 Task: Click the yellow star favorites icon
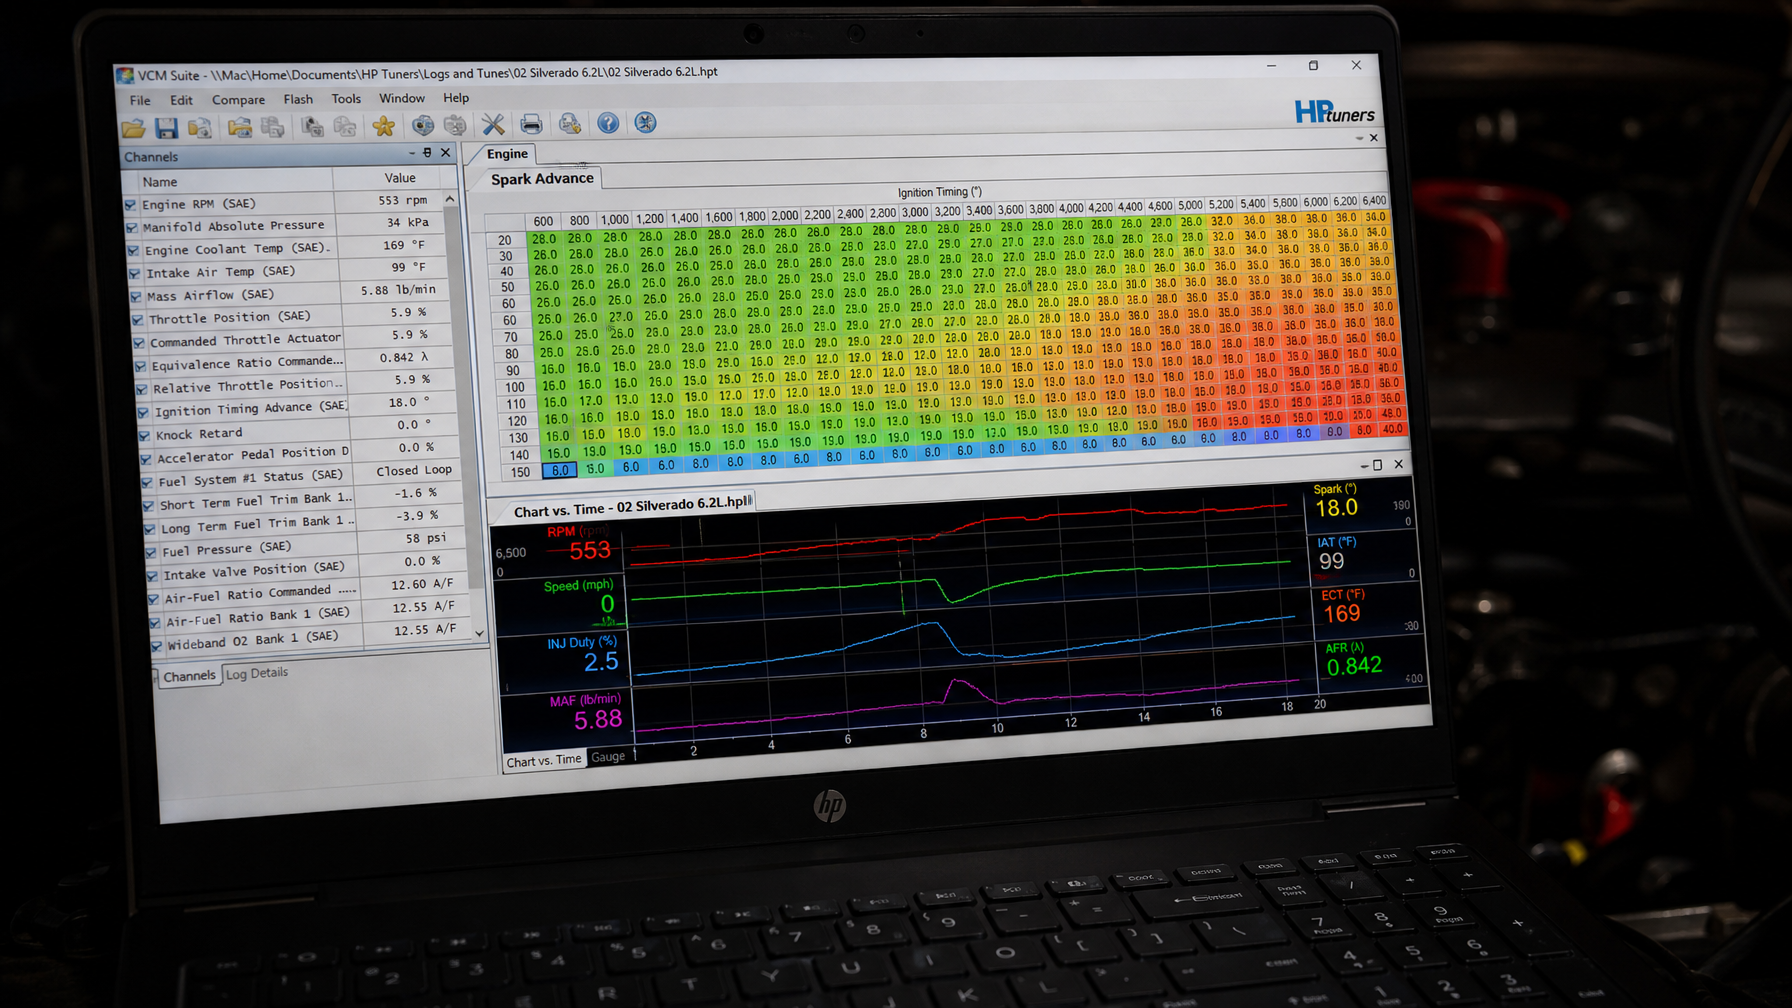[383, 126]
